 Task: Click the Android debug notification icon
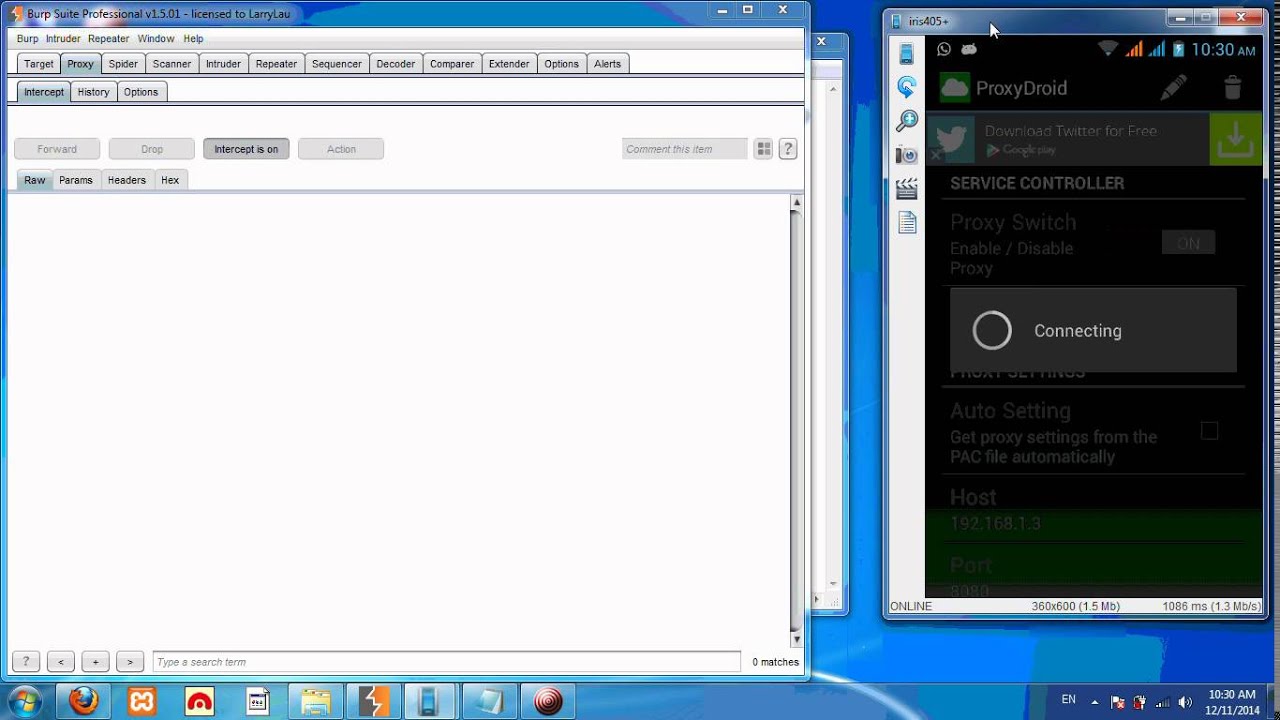point(968,49)
